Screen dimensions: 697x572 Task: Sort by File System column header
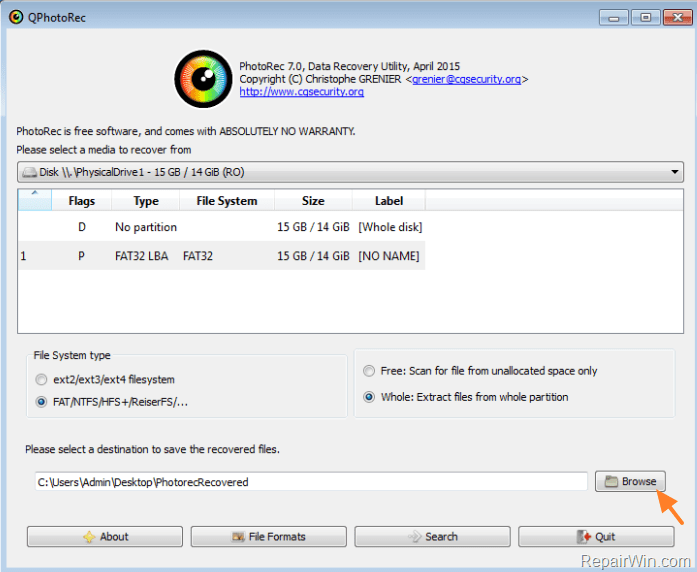(x=227, y=201)
